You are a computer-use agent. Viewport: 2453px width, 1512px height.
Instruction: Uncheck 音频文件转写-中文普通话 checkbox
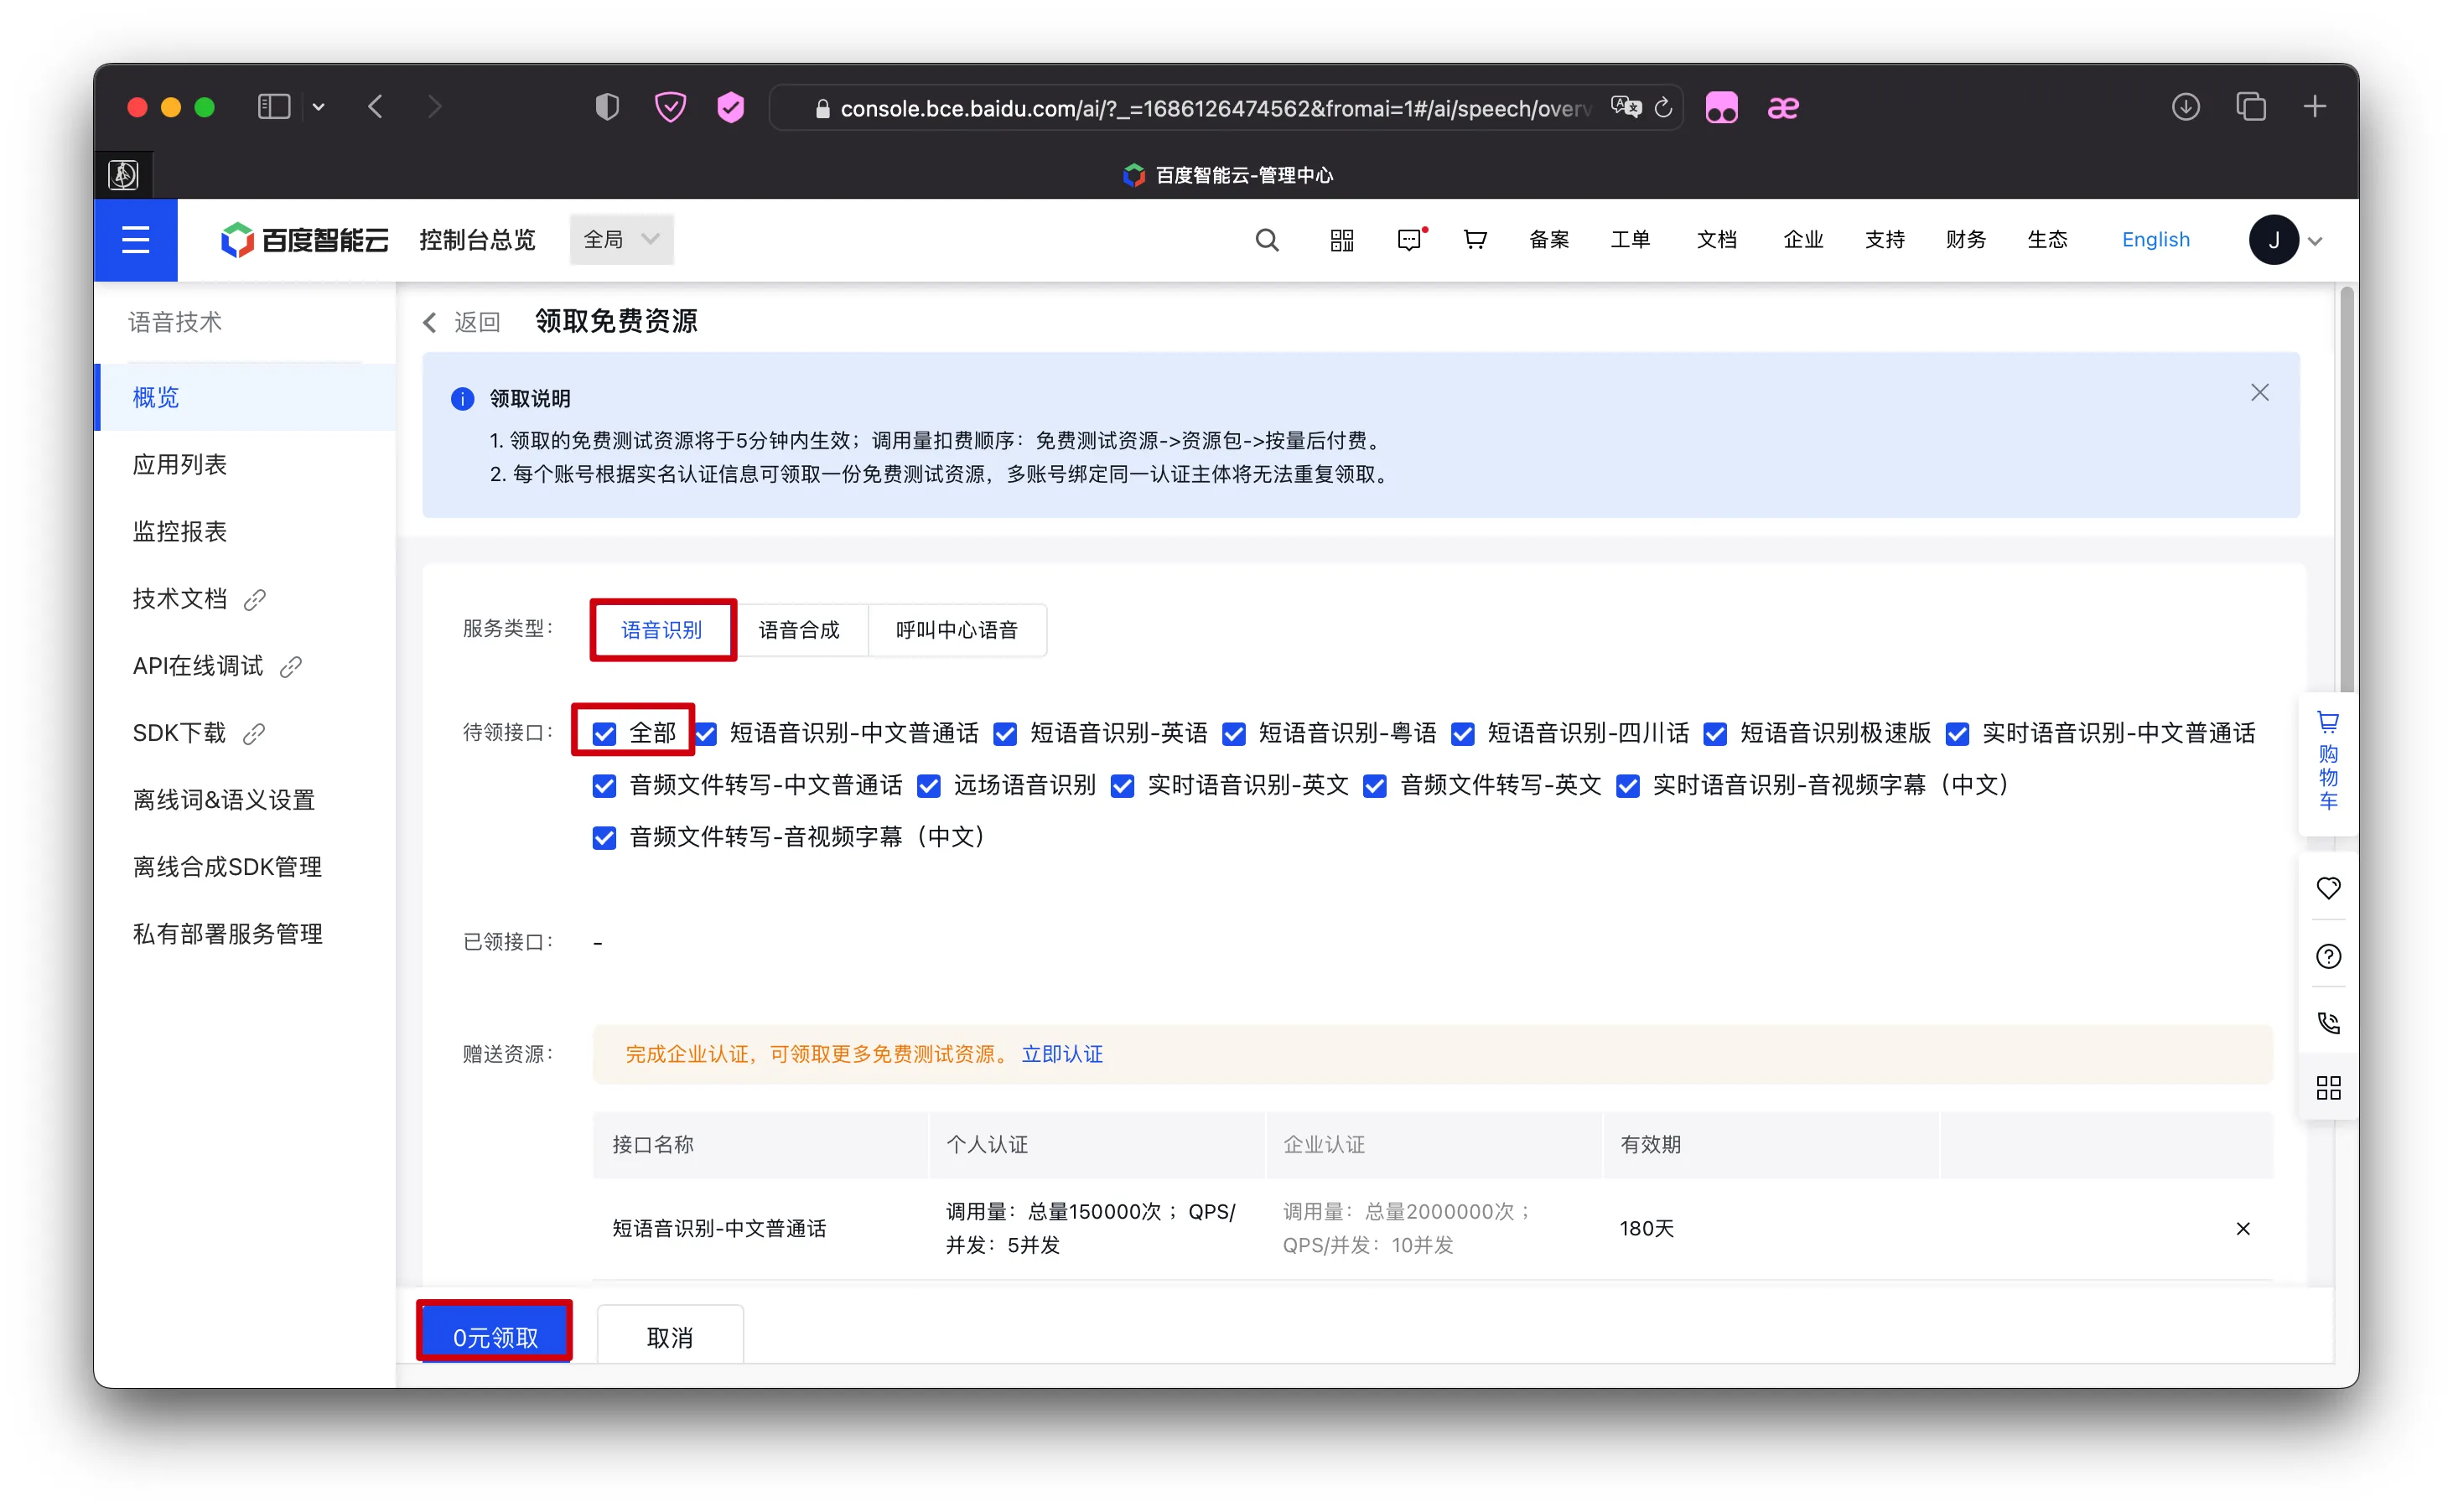click(x=604, y=786)
